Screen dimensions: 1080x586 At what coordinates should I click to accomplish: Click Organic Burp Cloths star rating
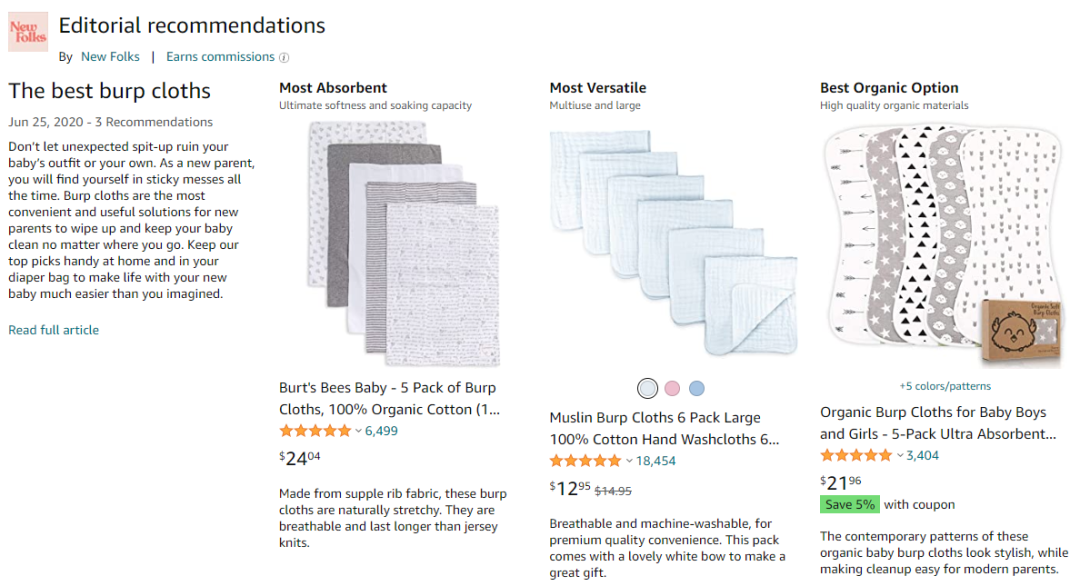(855, 456)
